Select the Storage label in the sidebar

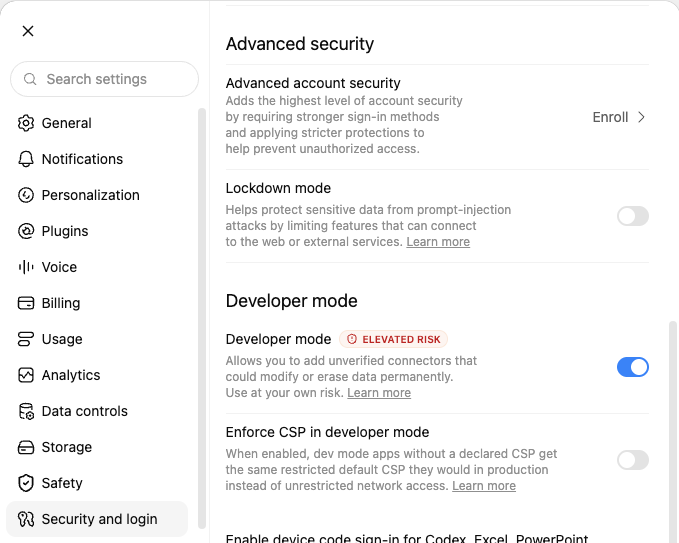coord(67,447)
